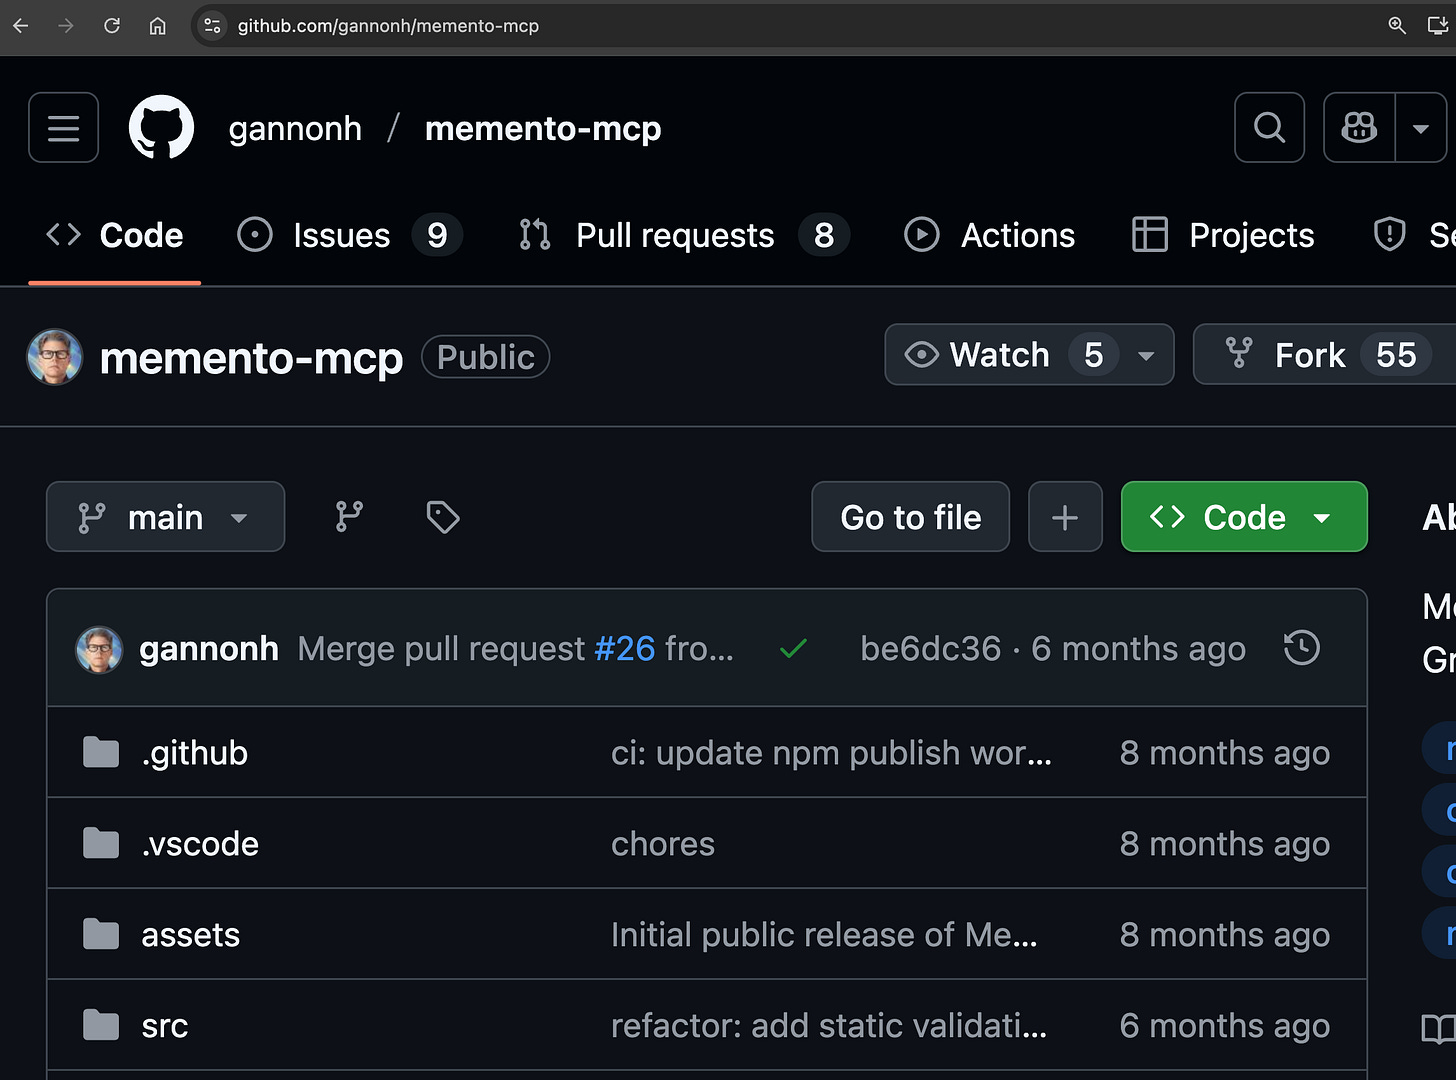Screen dimensions: 1456x1080
Task: Open the Actions tab
Action: pyautogui.click(x=989, y=236)
